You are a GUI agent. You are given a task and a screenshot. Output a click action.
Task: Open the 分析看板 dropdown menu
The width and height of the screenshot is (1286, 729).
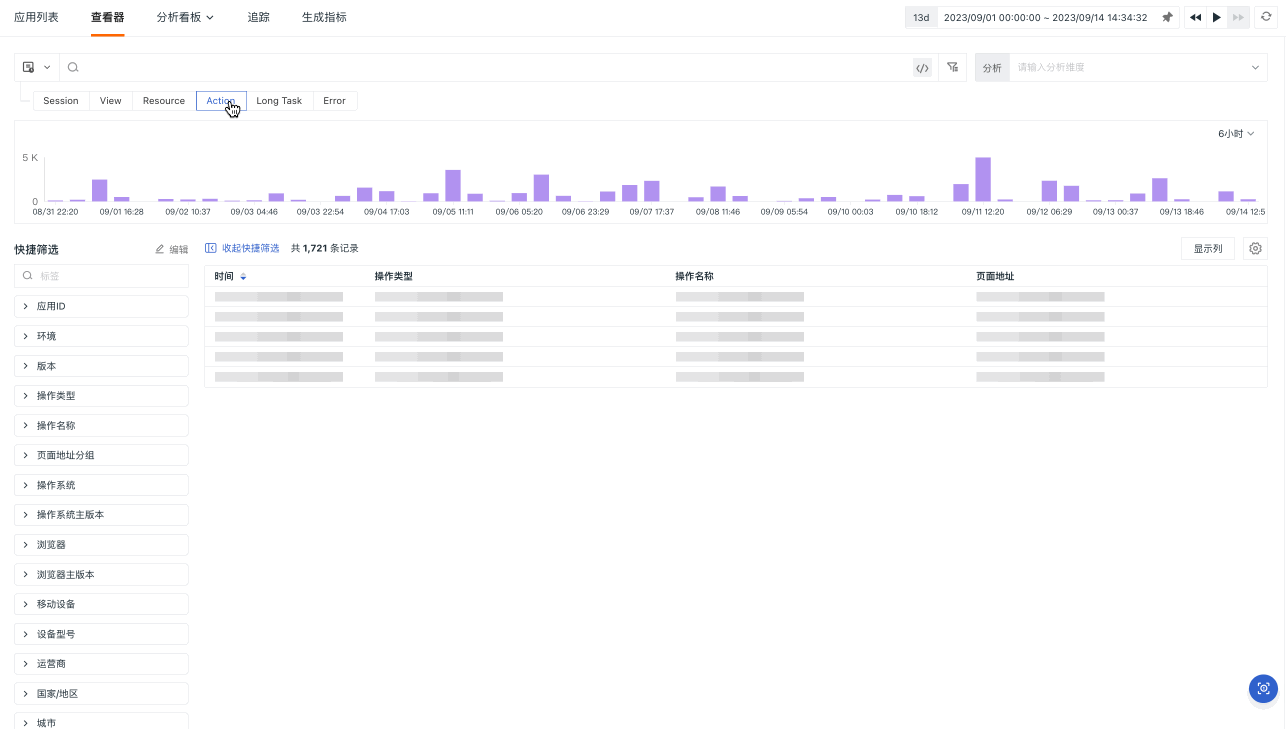[185, 17]
